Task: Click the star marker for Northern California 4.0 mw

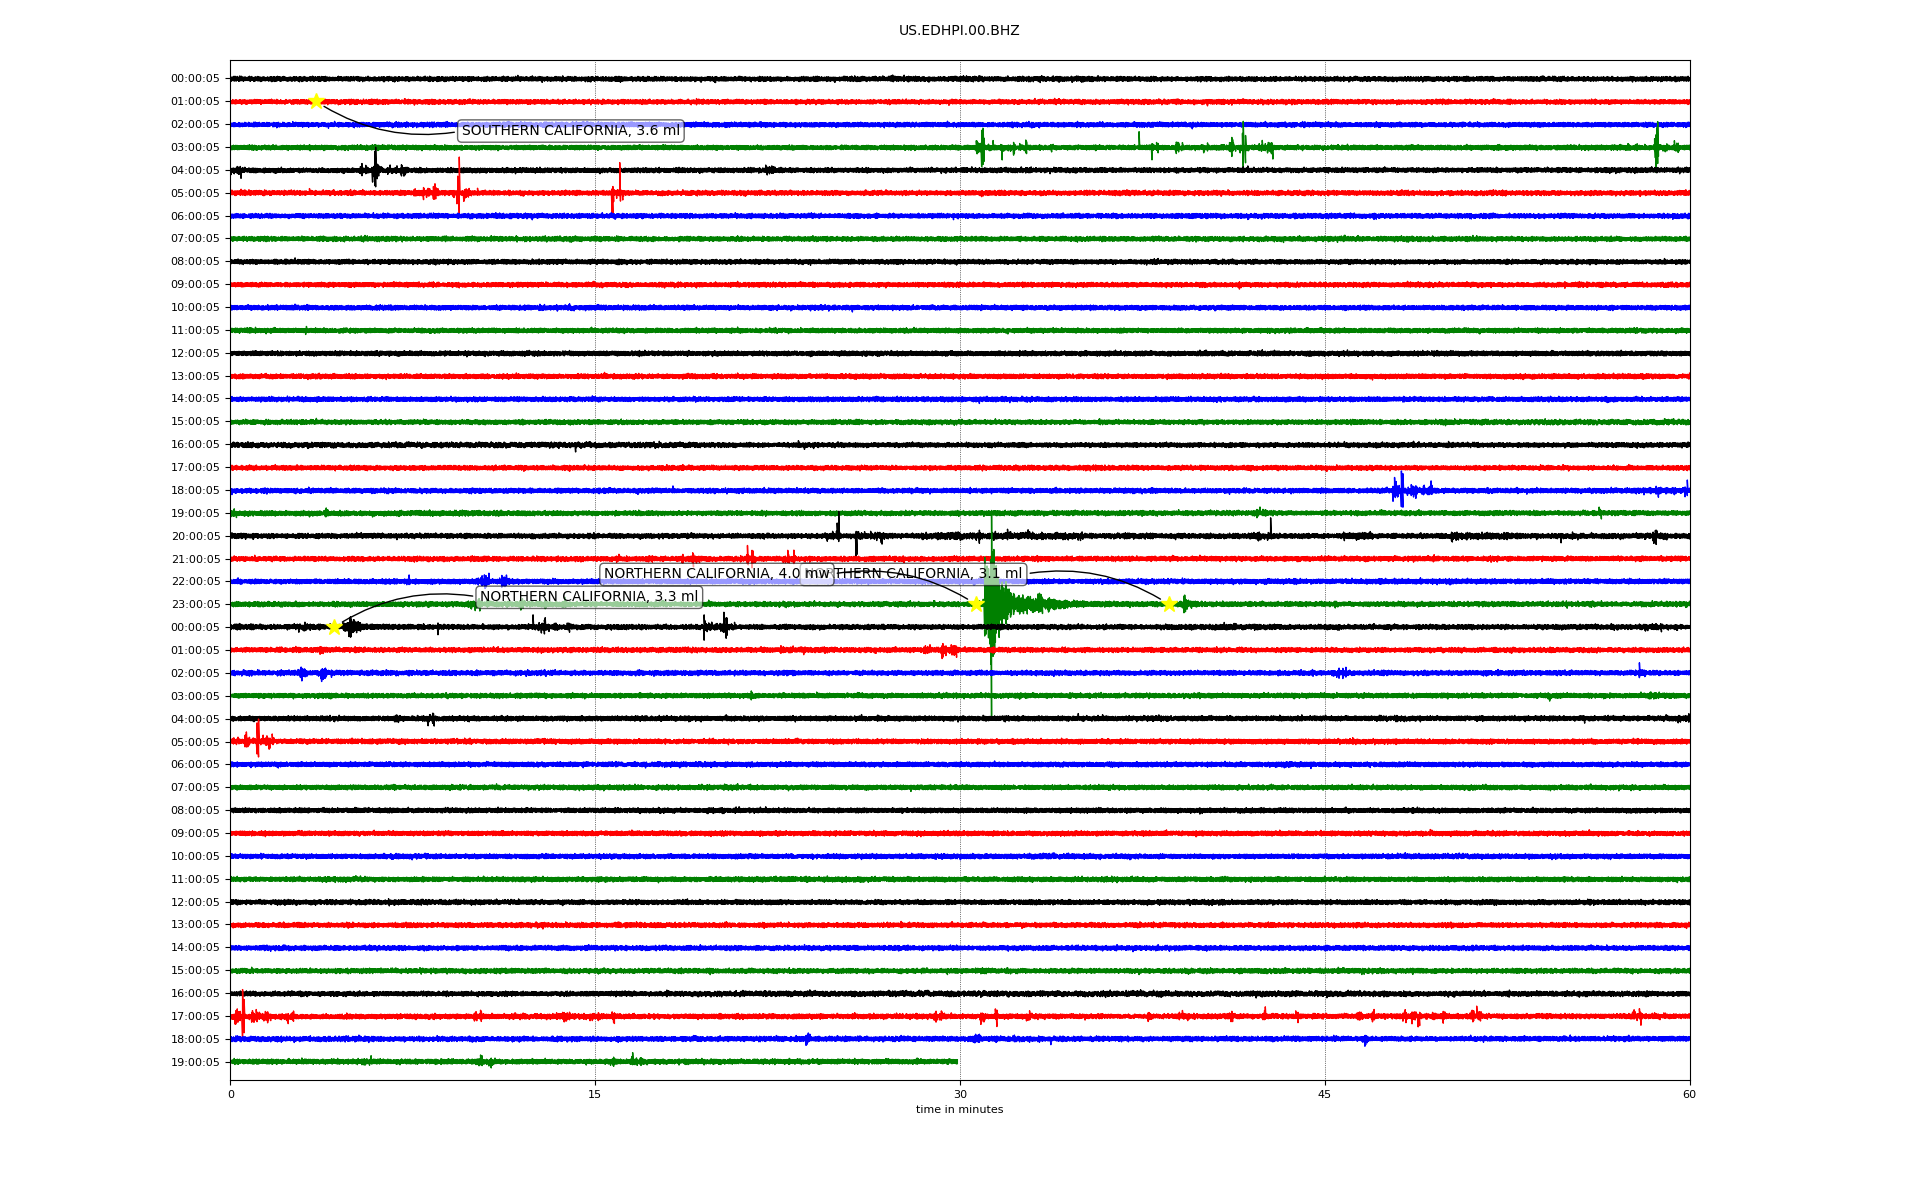Action: click(x=976, y=604)
